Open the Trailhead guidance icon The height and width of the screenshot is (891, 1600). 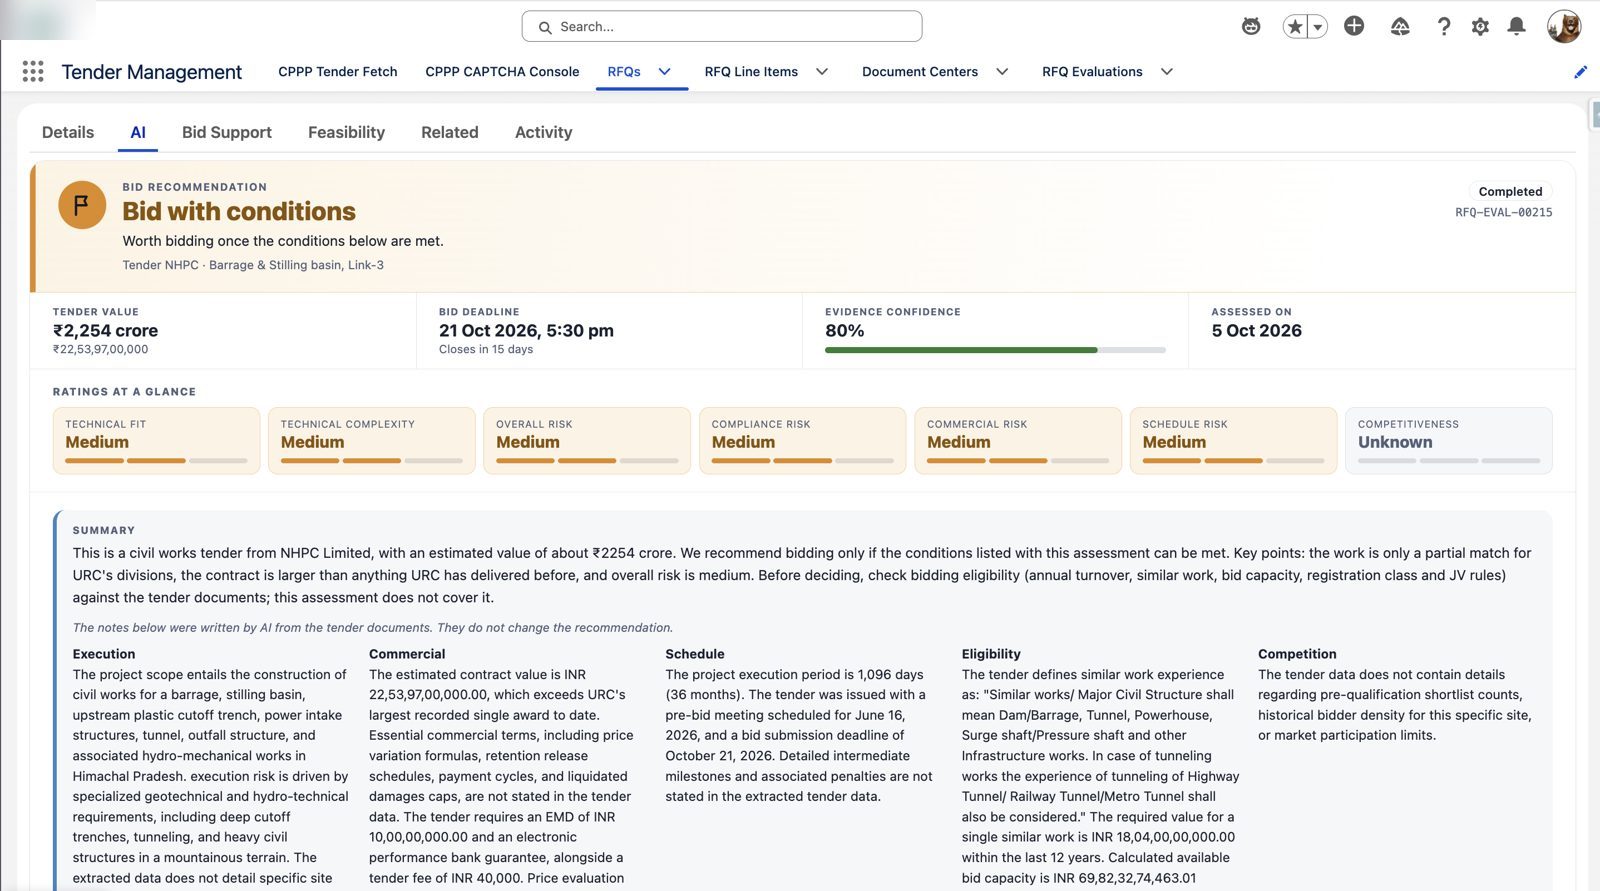[1400, 26]
